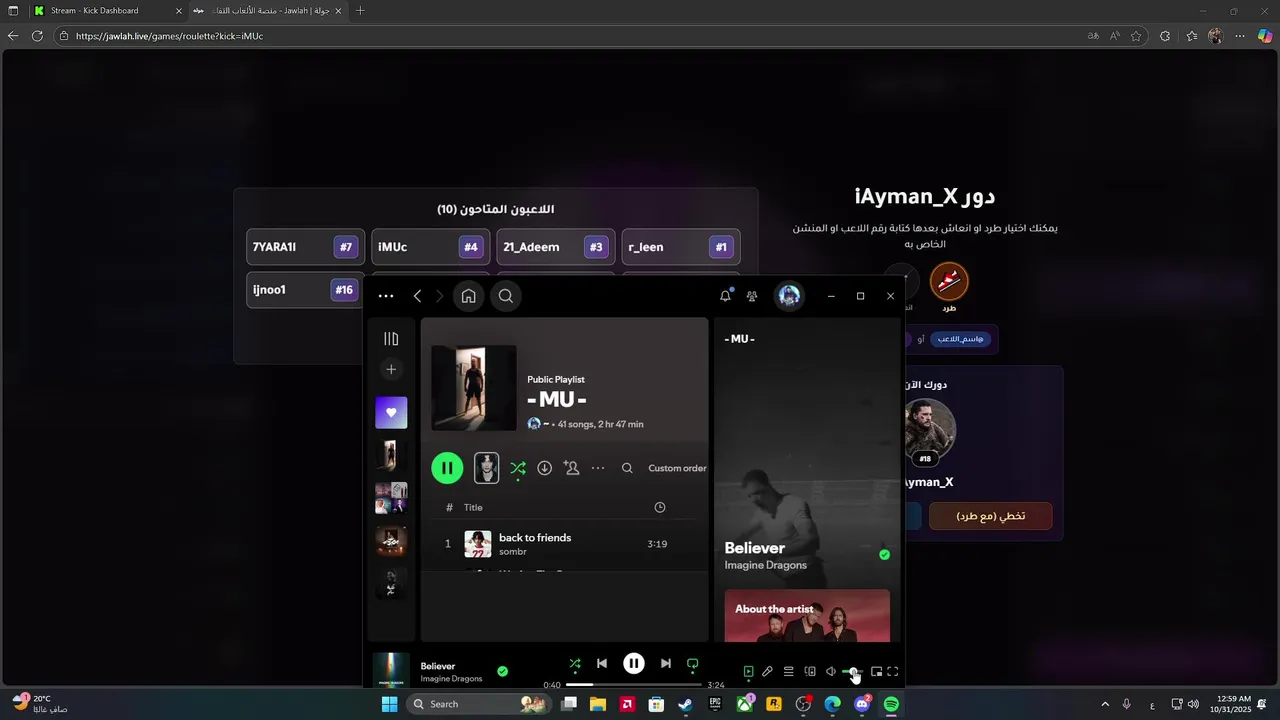This screenshot has height=720, width=1280.
Task: Open Copilot in Edge toolbar
Action: pyautogui.click(x=1265, y=36)
